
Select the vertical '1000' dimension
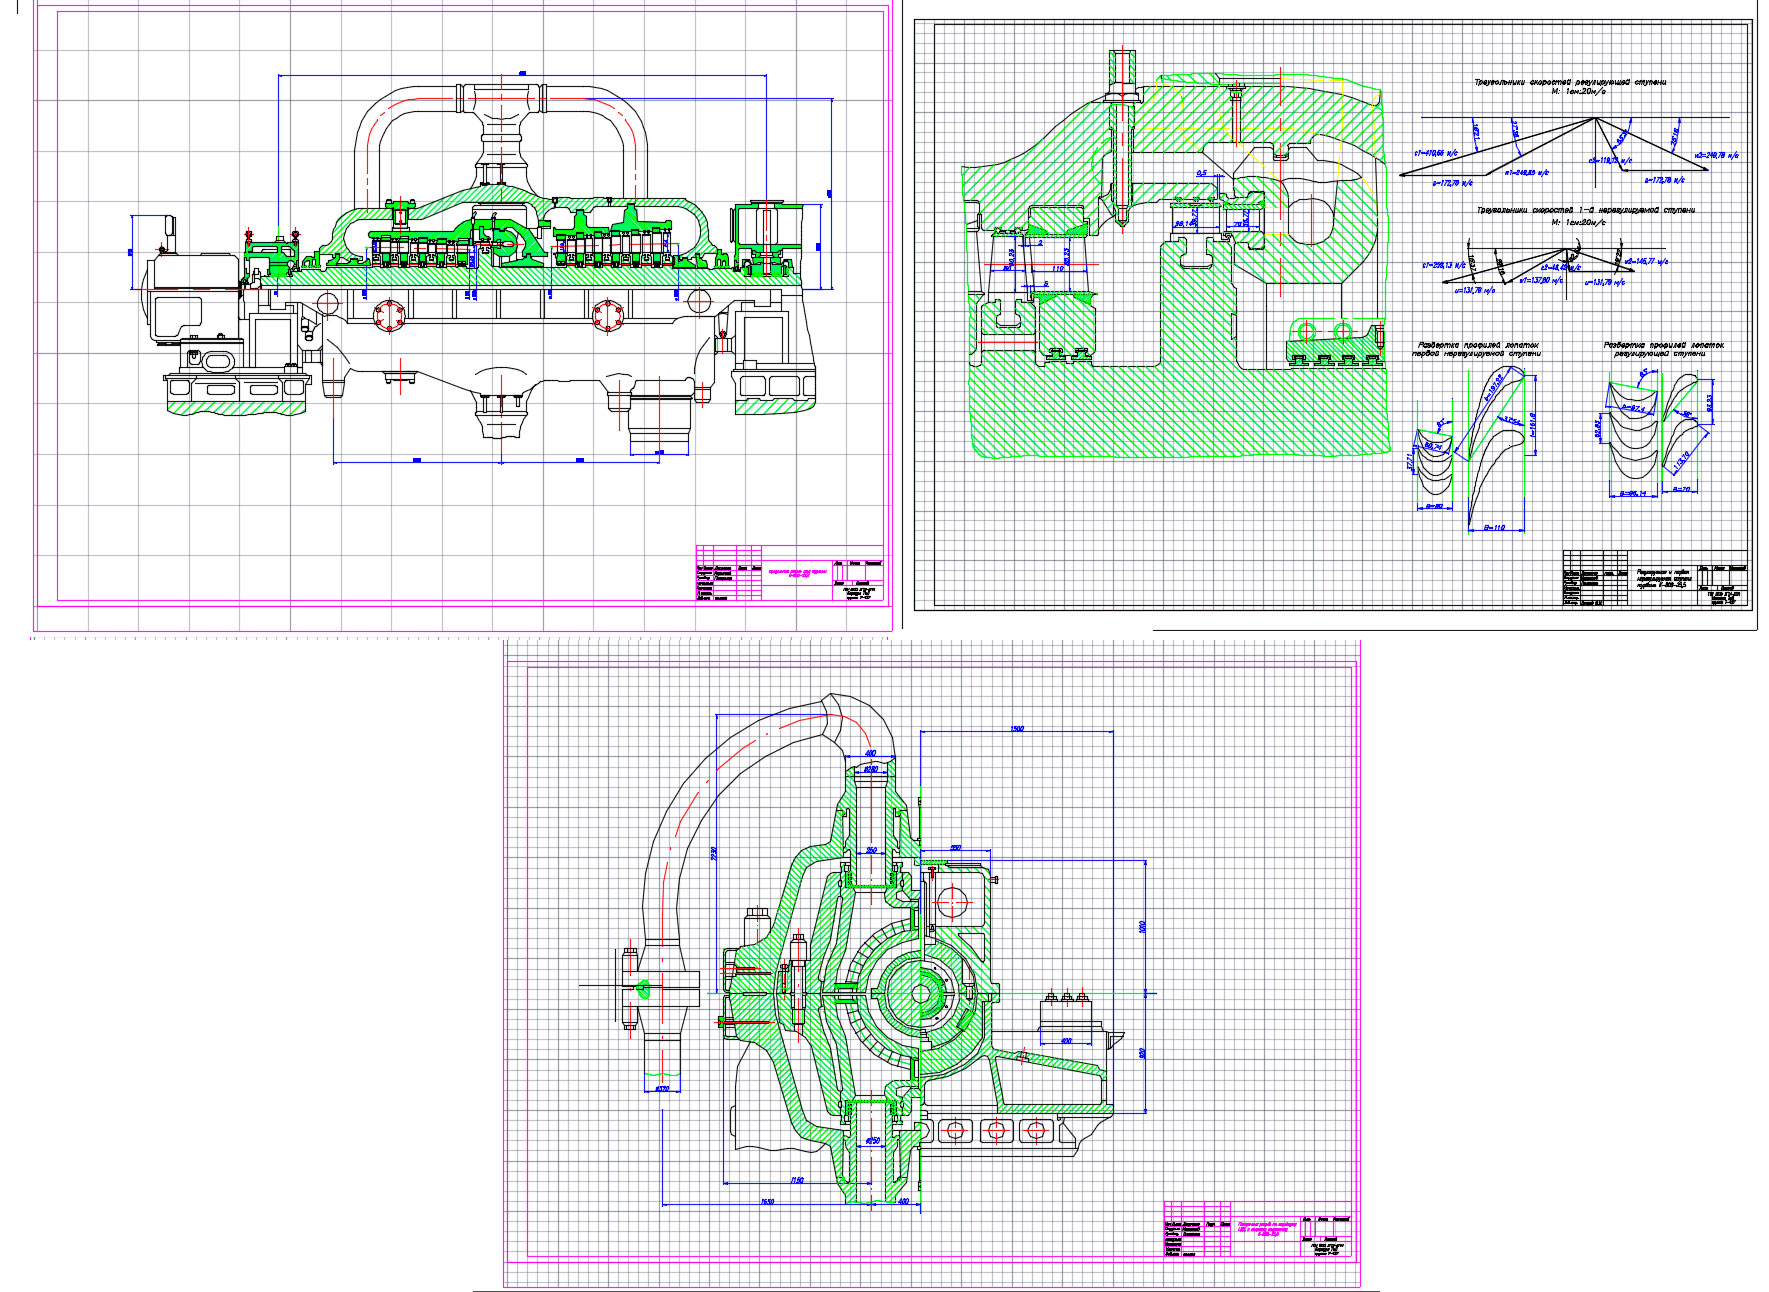coord(1142,927)
